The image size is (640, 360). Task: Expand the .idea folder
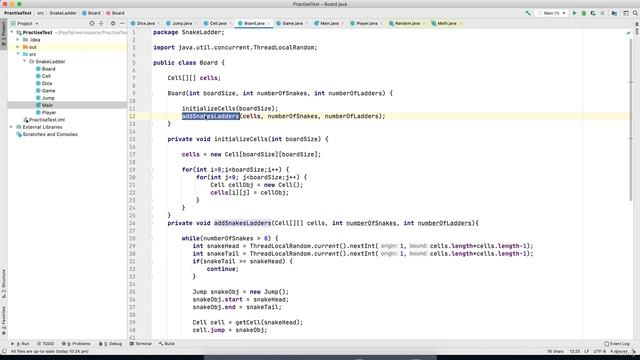(18, 40)
